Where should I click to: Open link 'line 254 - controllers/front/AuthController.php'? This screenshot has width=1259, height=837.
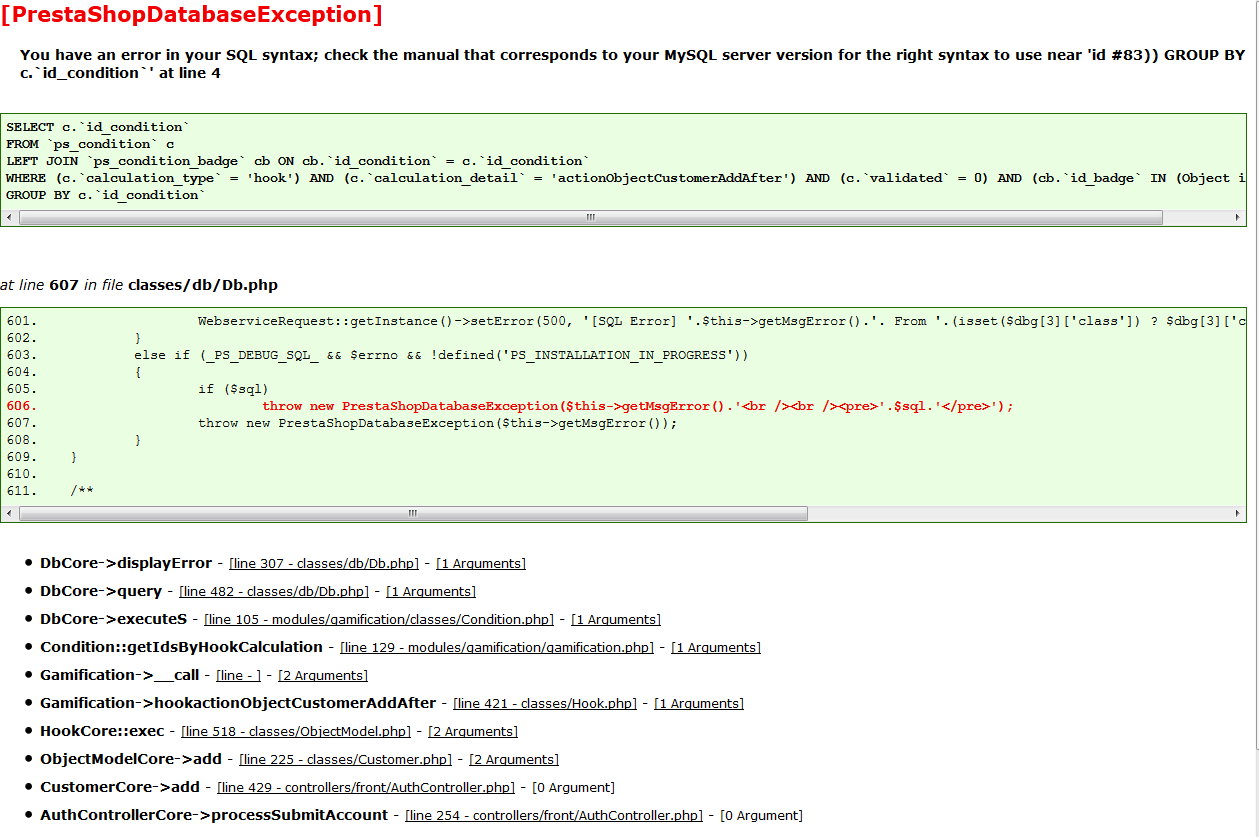[x=555, y=816]
